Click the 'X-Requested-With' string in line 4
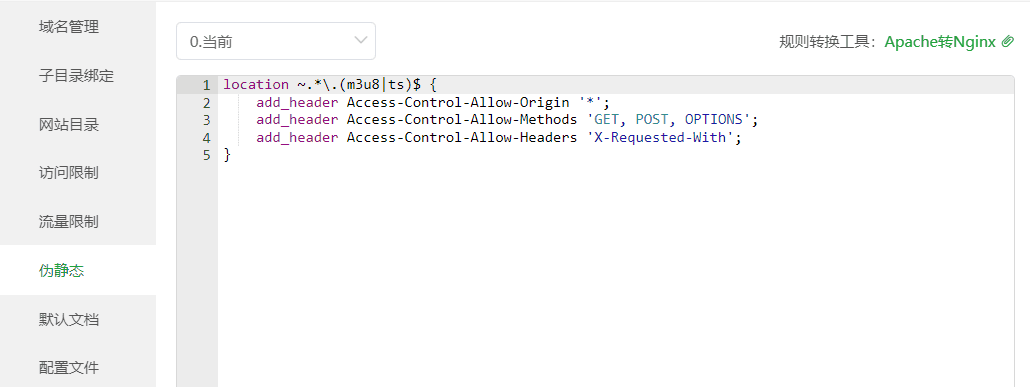Screen dimensions: 1030x387 [x=661, y=138]
